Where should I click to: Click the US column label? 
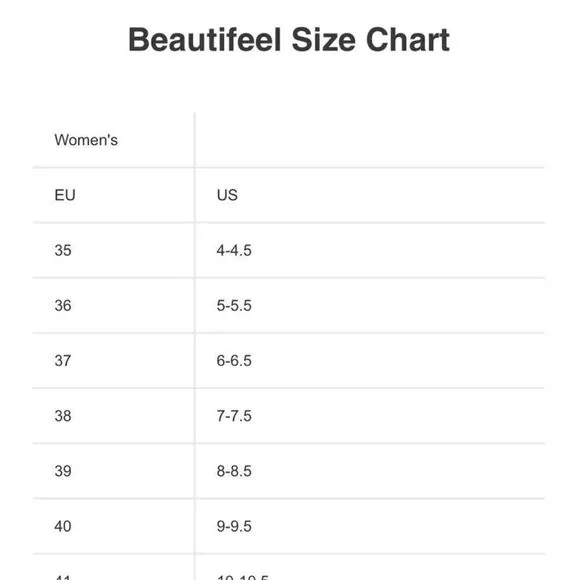[x=227, y=195]
